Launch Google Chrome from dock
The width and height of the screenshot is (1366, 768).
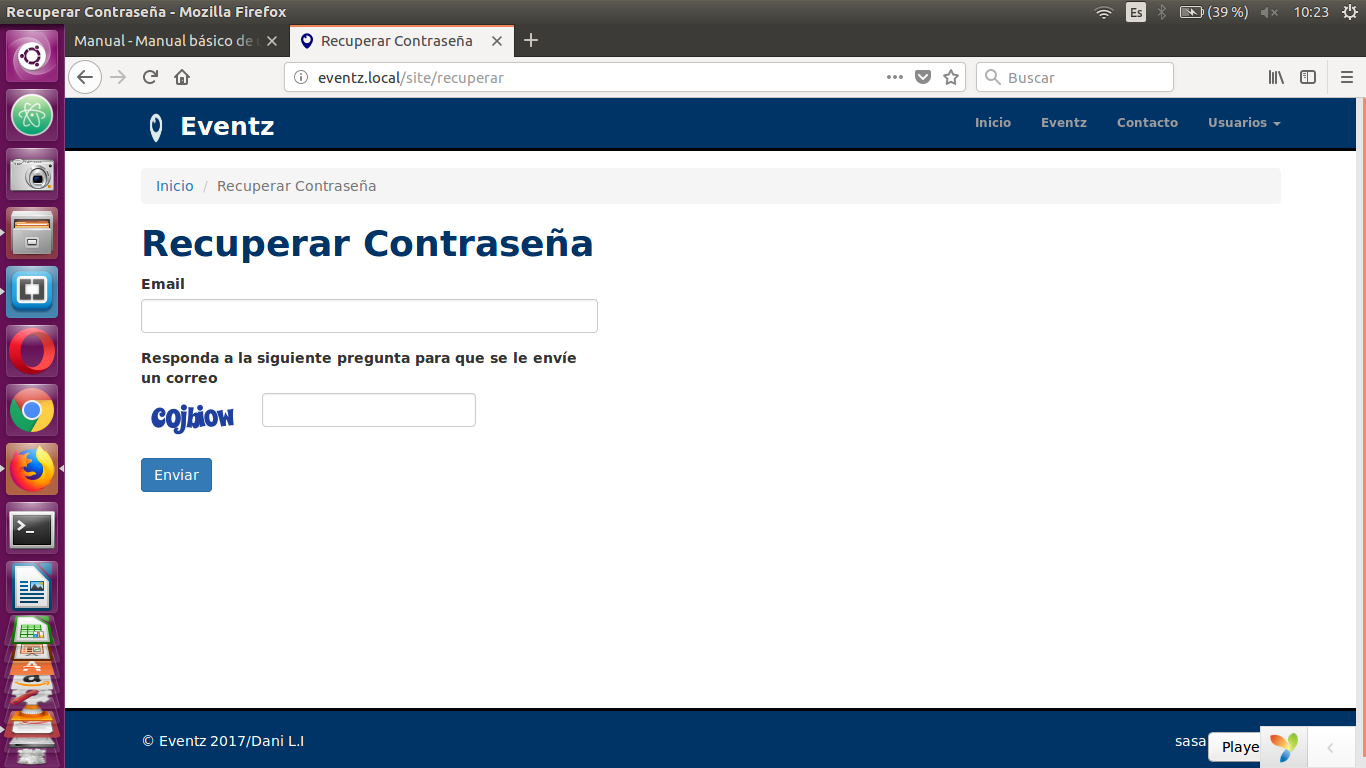pos(33,410)
